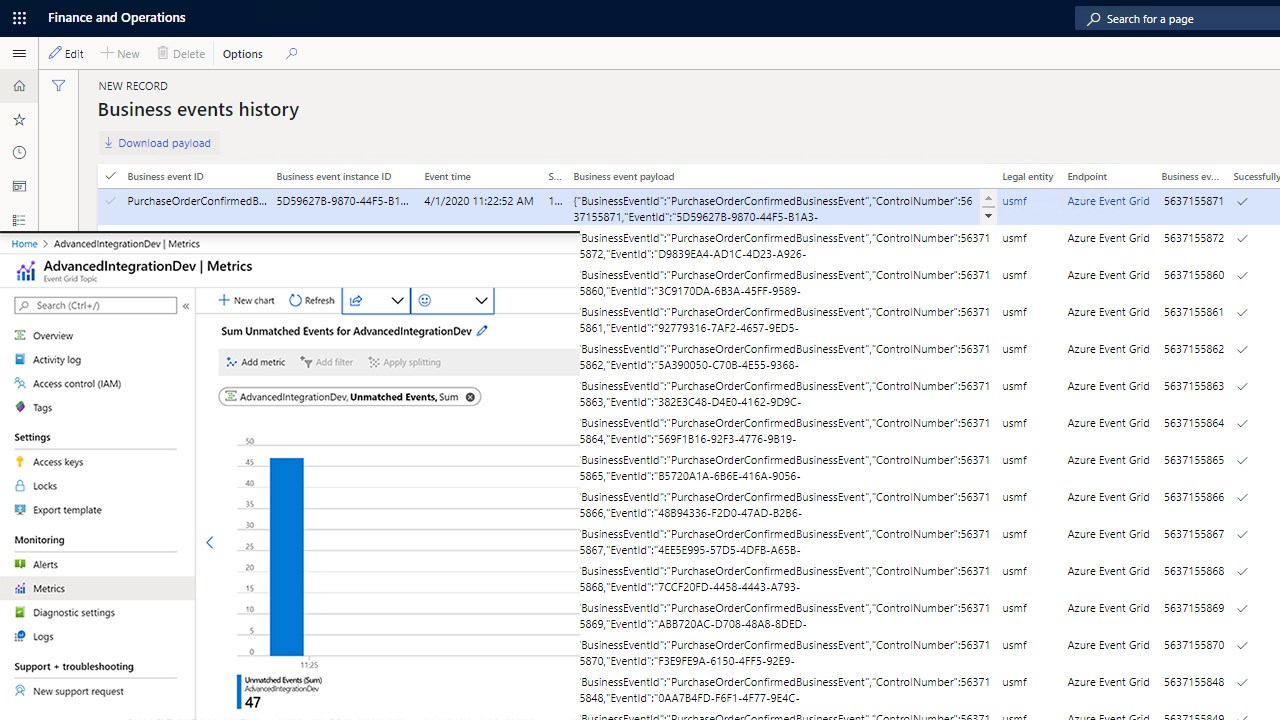The image size is (1280, 720).
Task: Open the filter pane funnel icon
Action: [59, 86]
